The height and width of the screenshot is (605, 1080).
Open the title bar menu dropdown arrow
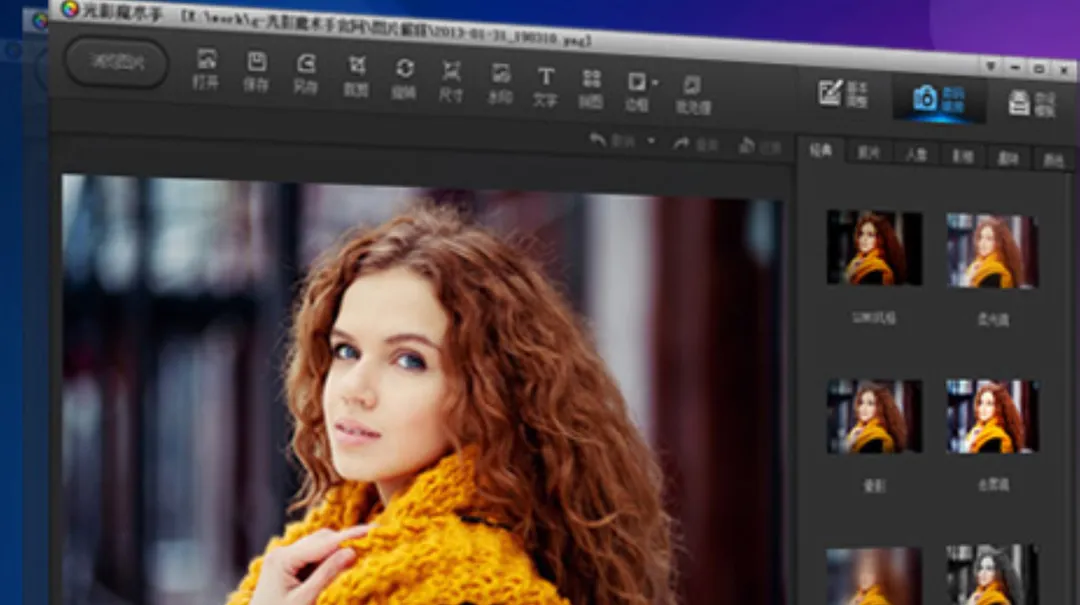tap(991, 67)
